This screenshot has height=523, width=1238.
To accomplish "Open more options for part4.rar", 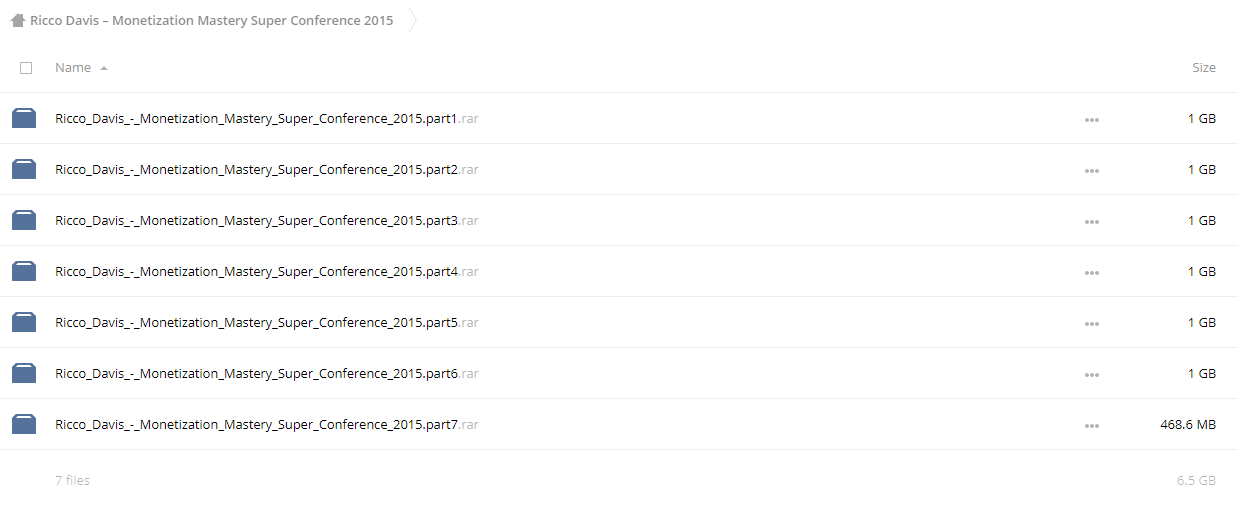I will click(1091, 273).
